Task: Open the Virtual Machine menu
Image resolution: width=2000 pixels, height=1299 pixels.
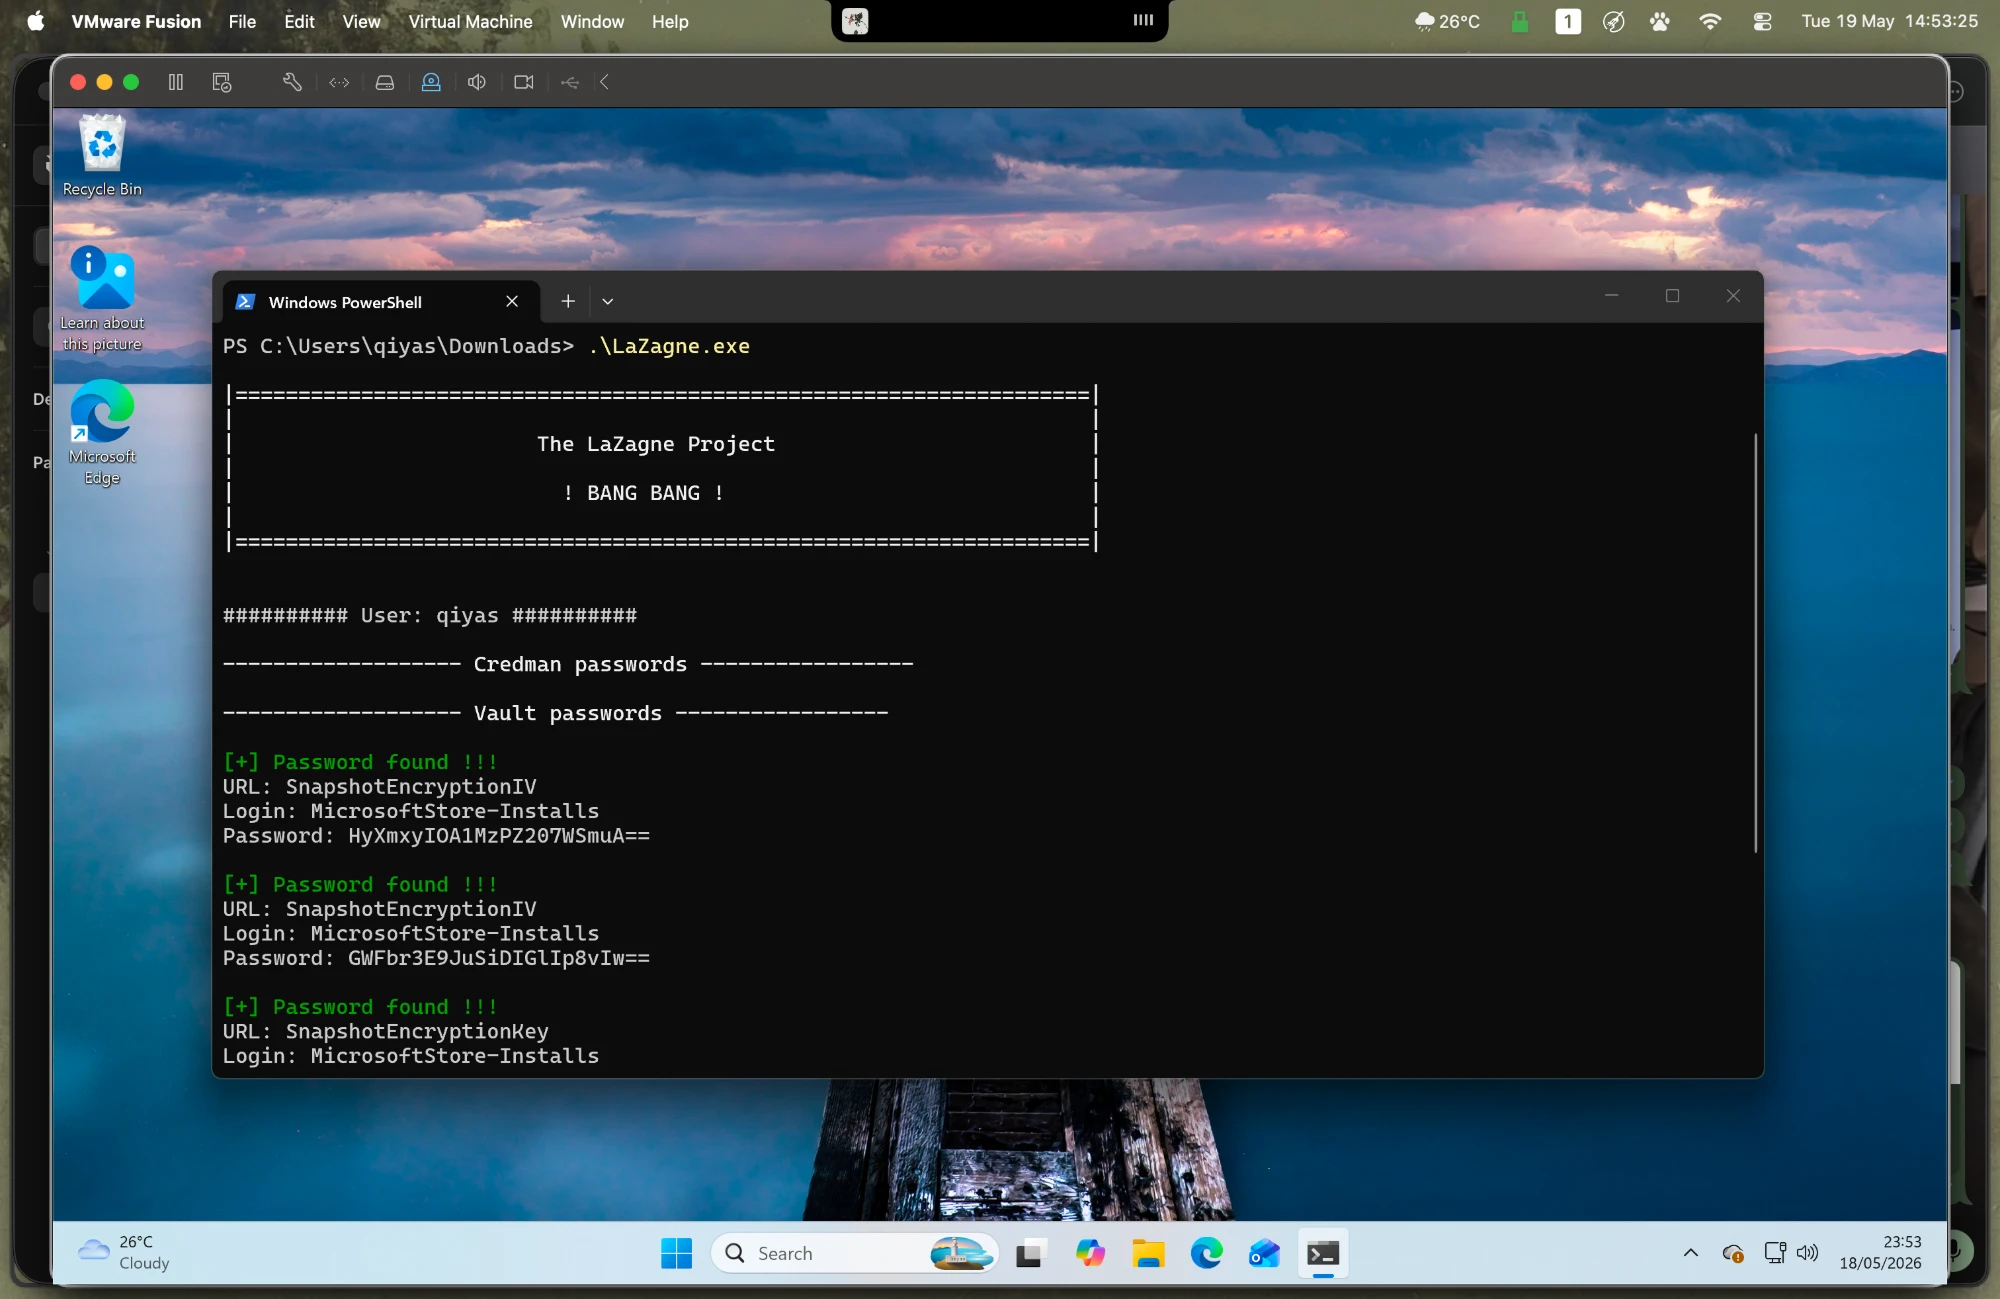Action: click(x=470, y=21)
